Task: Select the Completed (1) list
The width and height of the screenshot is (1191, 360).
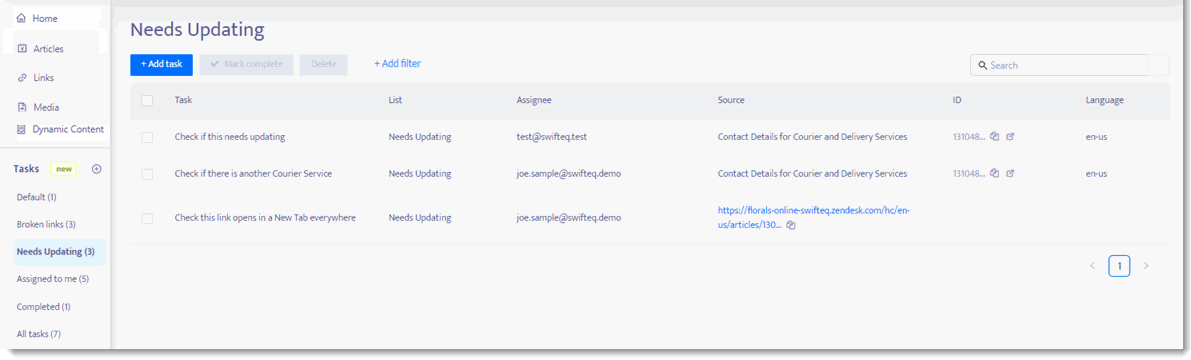Action: click(44, 307)
